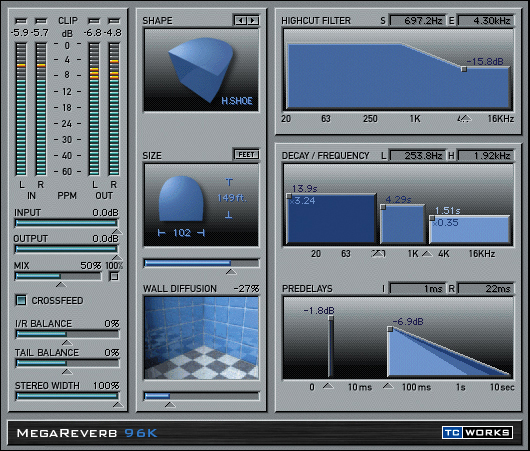The height and width of the screenshot is (451, 530).
Task: Click the mid band decay handle 4.29s
Action: 383,207
